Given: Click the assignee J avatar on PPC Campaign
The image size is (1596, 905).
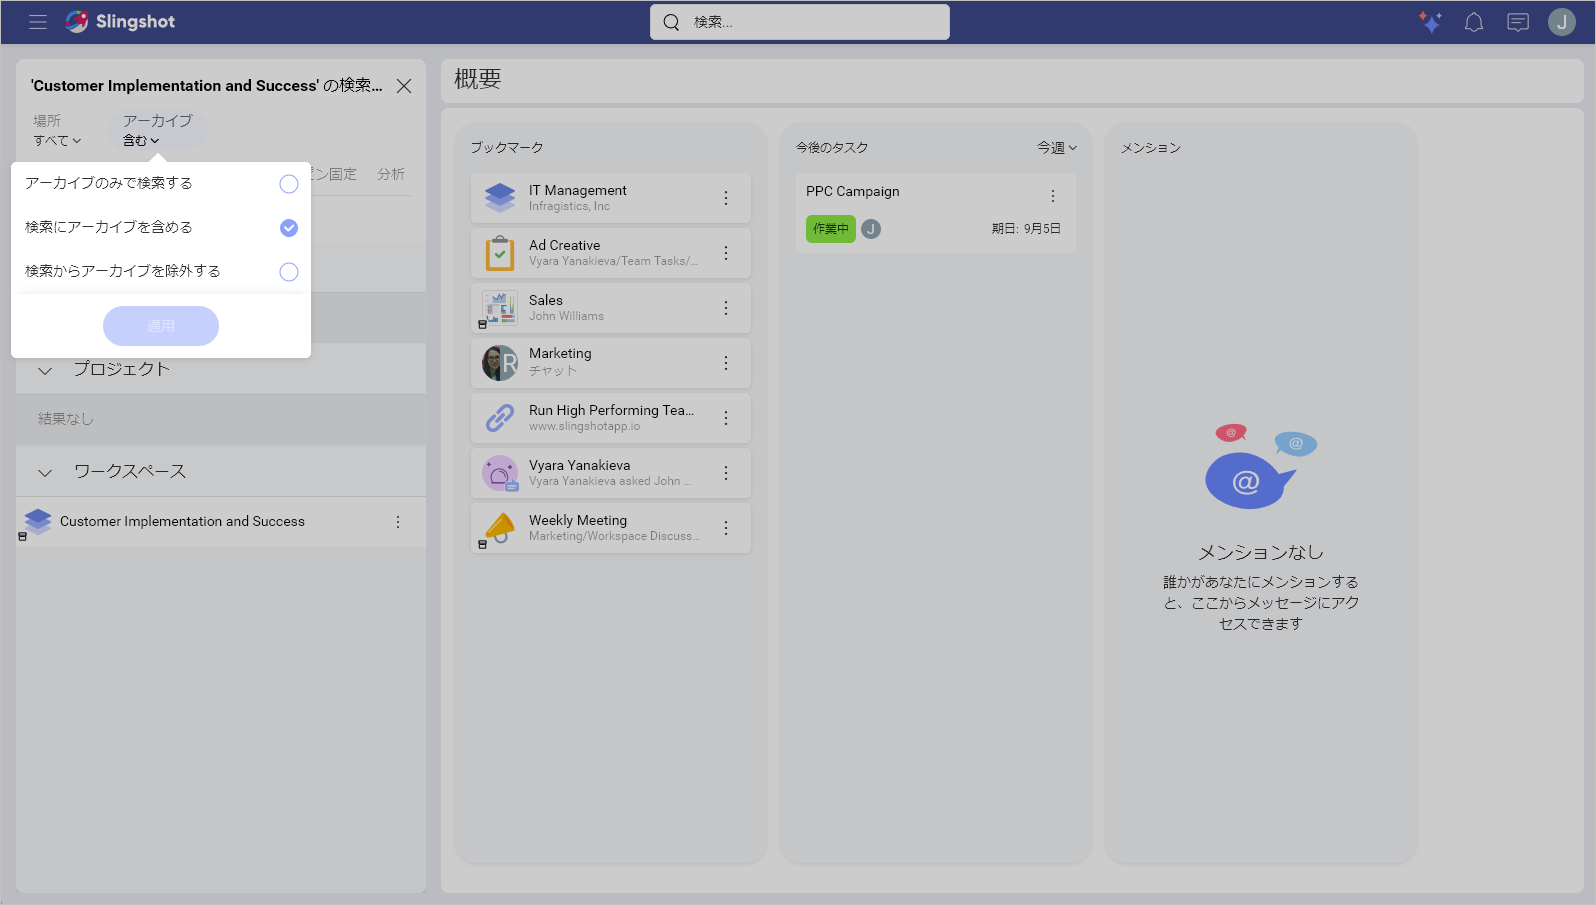Looking at the screenshot, I should click(x=871, y=229).
